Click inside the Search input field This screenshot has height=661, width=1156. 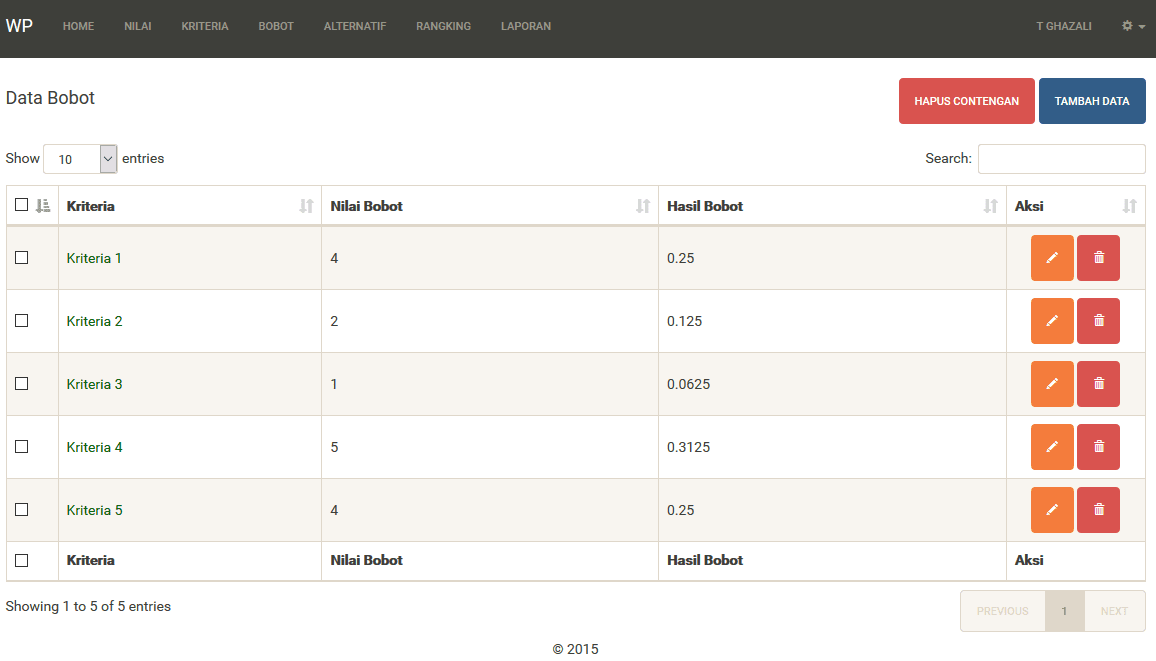click(1061, 158)
